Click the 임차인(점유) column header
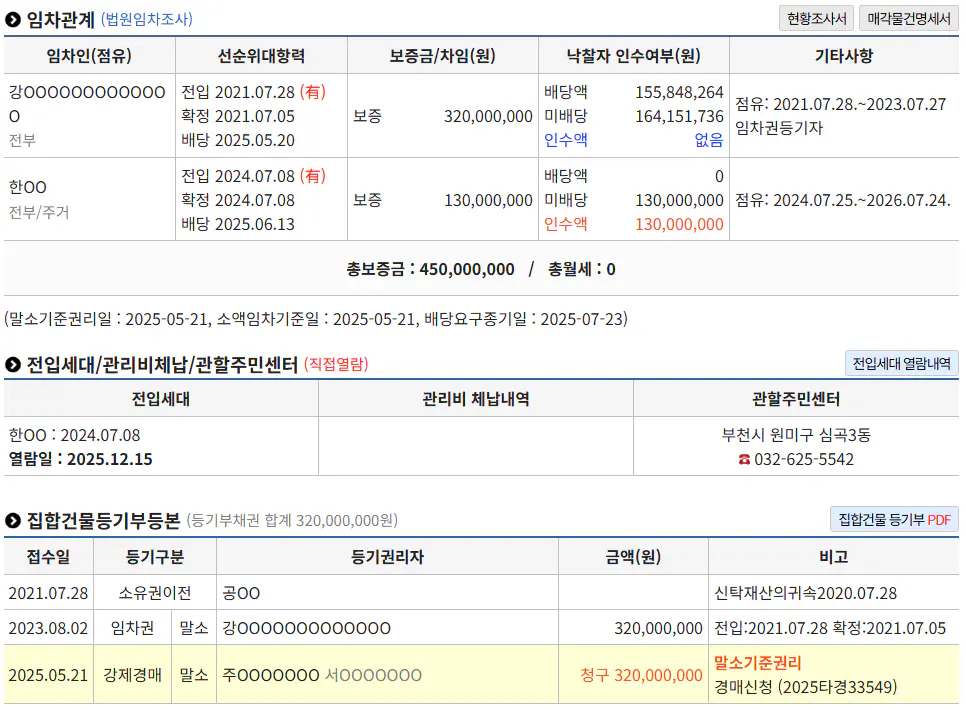The image size is (966, 710). (89, 55)
